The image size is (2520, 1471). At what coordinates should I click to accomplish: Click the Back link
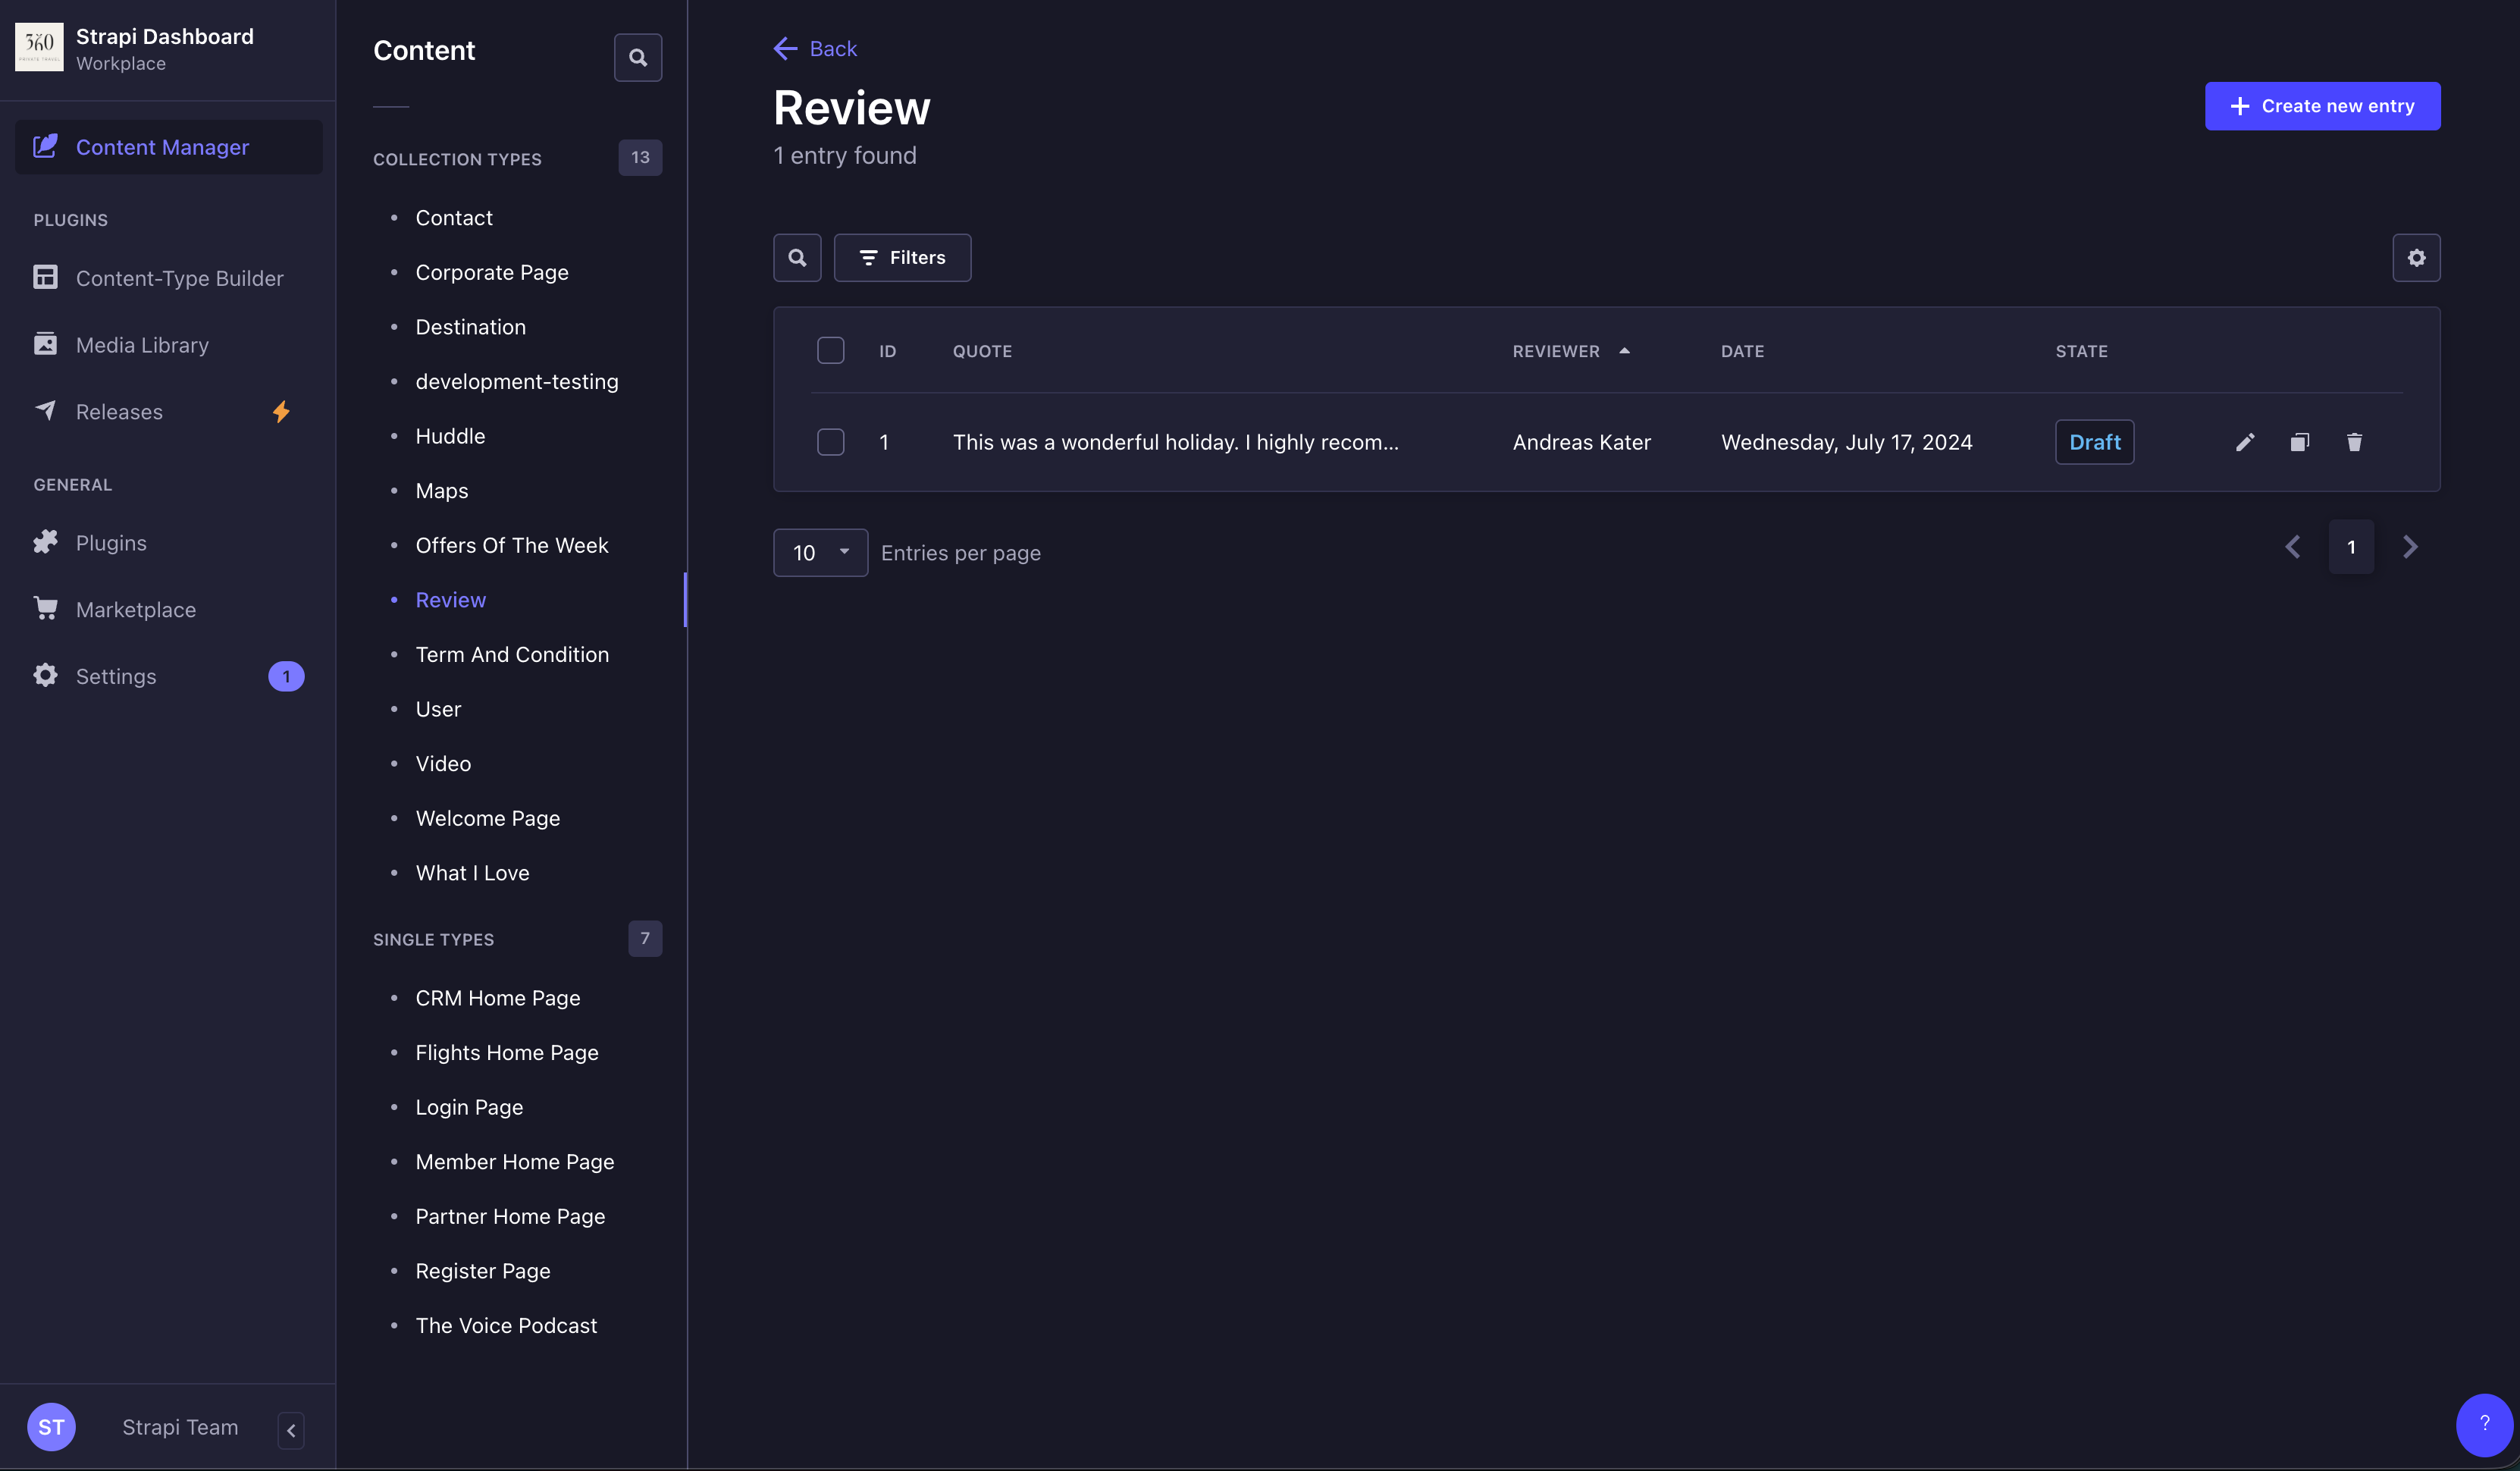815,48
